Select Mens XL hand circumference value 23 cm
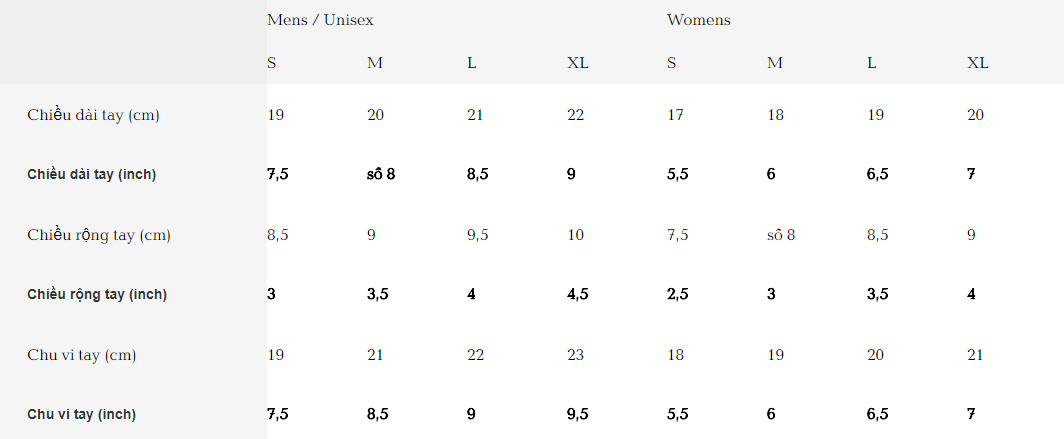 tap(575, 355)
